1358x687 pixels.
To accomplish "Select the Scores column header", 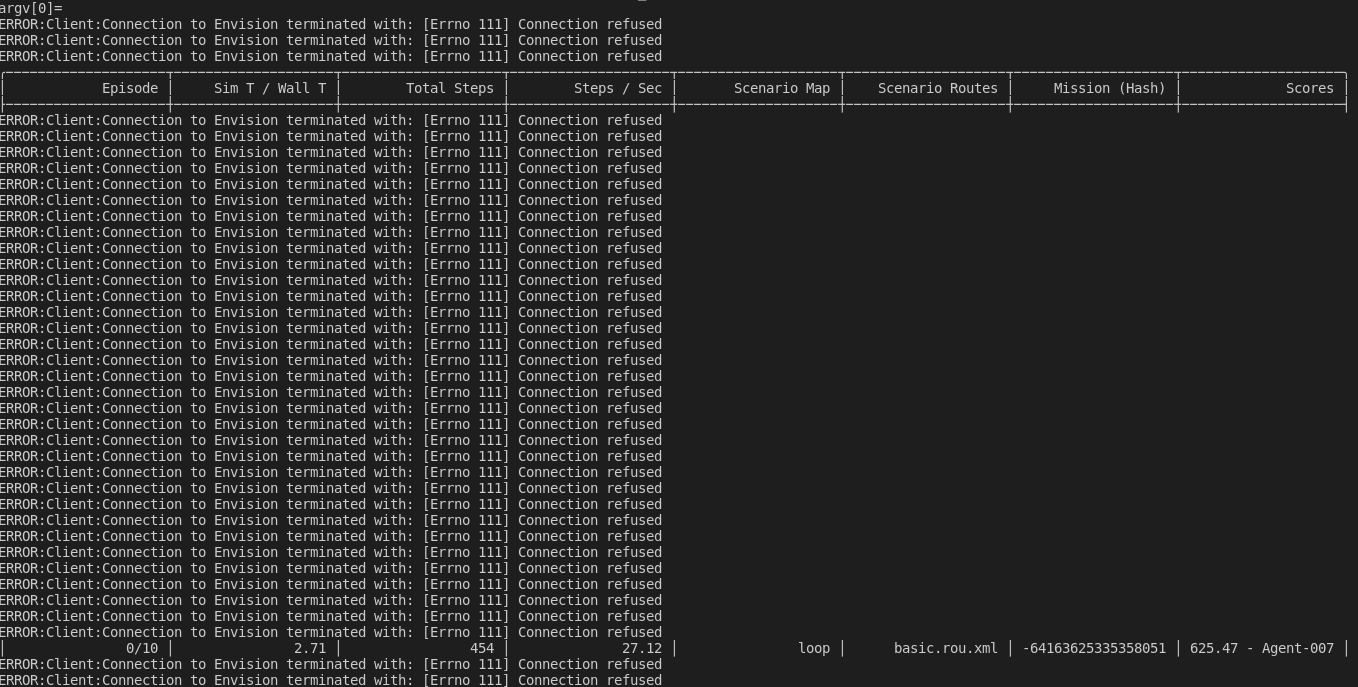I will pos(1312,88).
